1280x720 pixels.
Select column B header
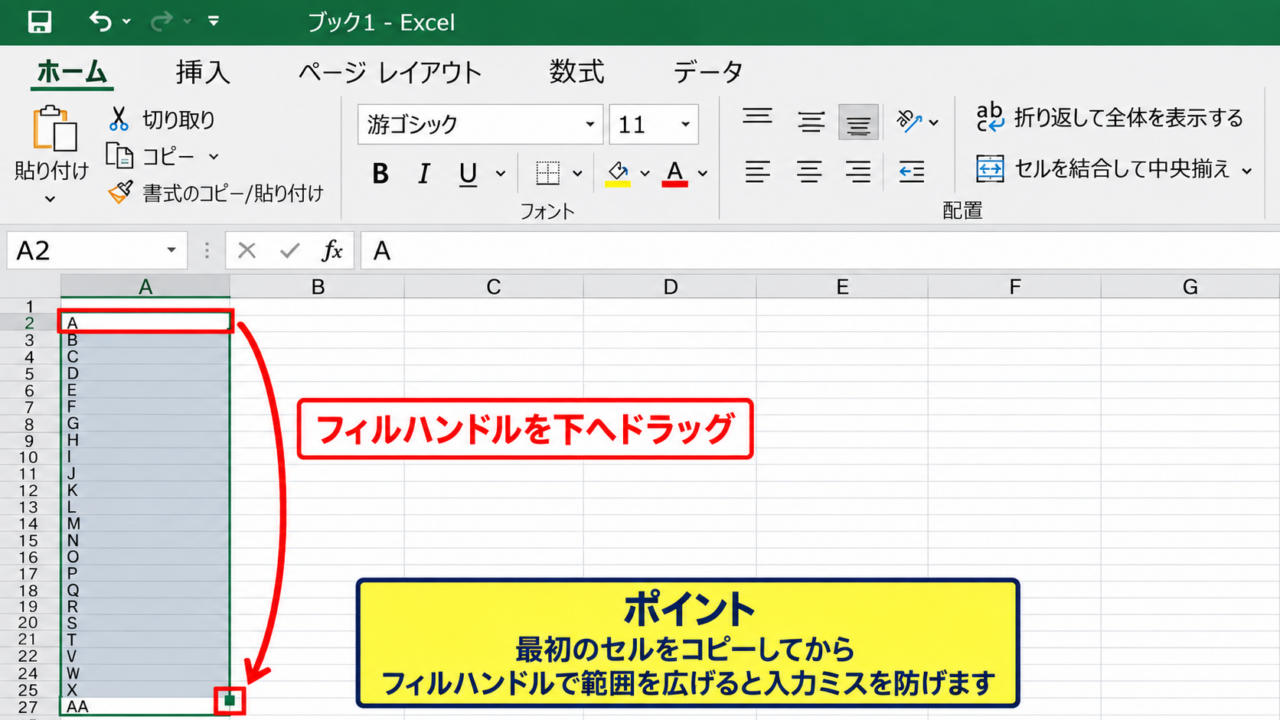click(x=318, y=287)
